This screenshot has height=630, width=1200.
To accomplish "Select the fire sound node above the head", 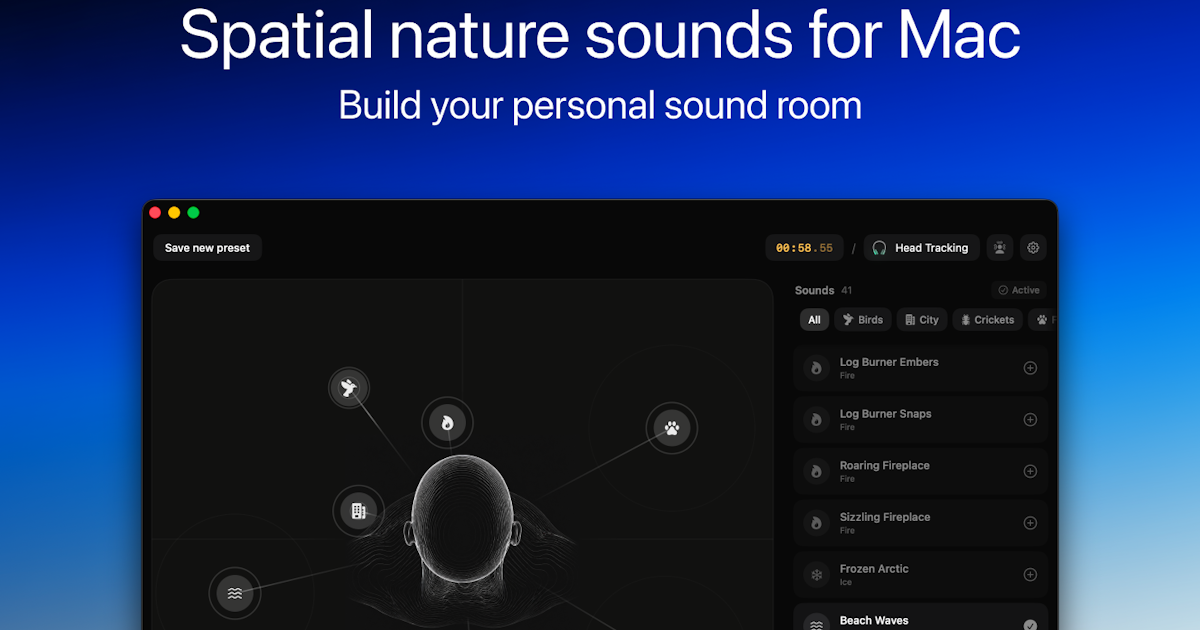I will point(447,423).
